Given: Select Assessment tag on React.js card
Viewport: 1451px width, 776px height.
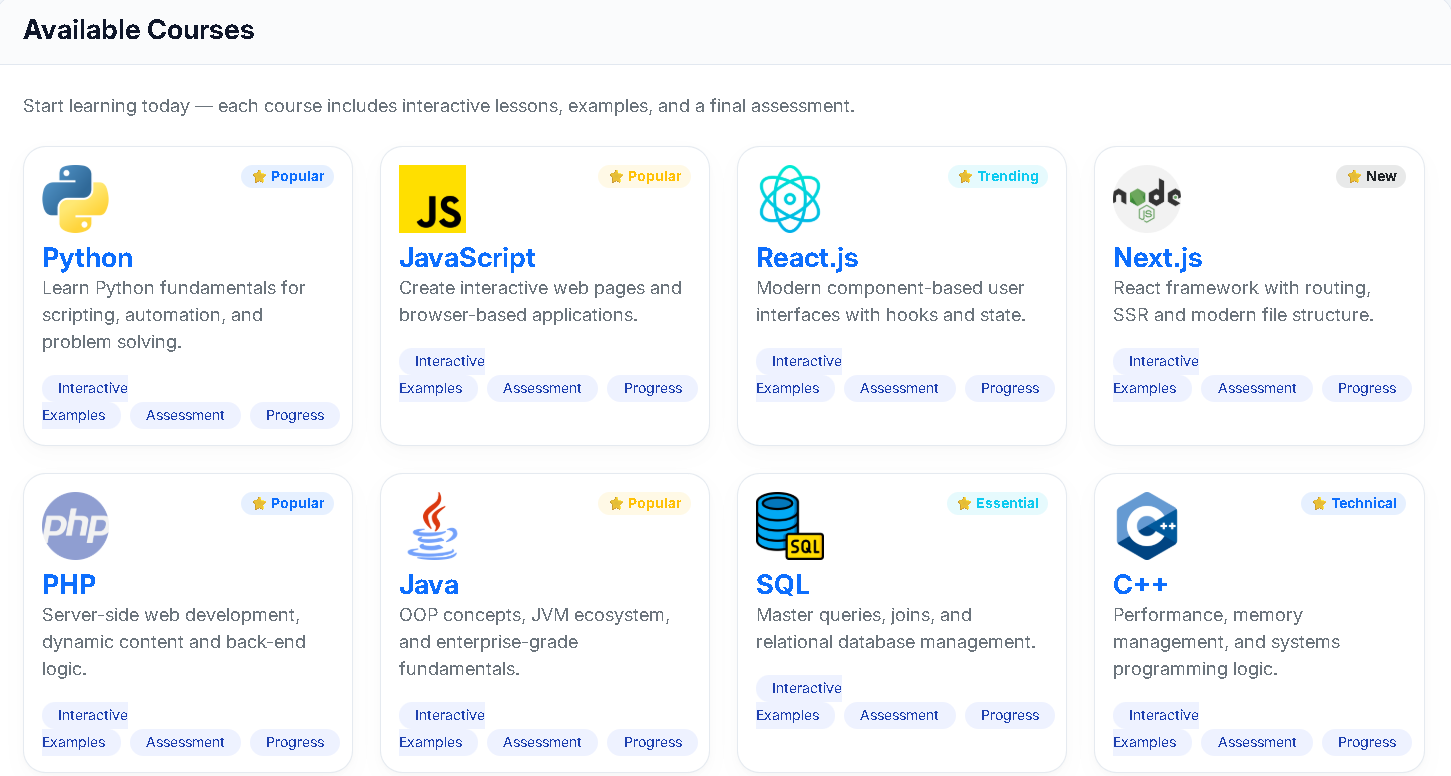Looking at the screenshot, I should (x=899, y=388).
